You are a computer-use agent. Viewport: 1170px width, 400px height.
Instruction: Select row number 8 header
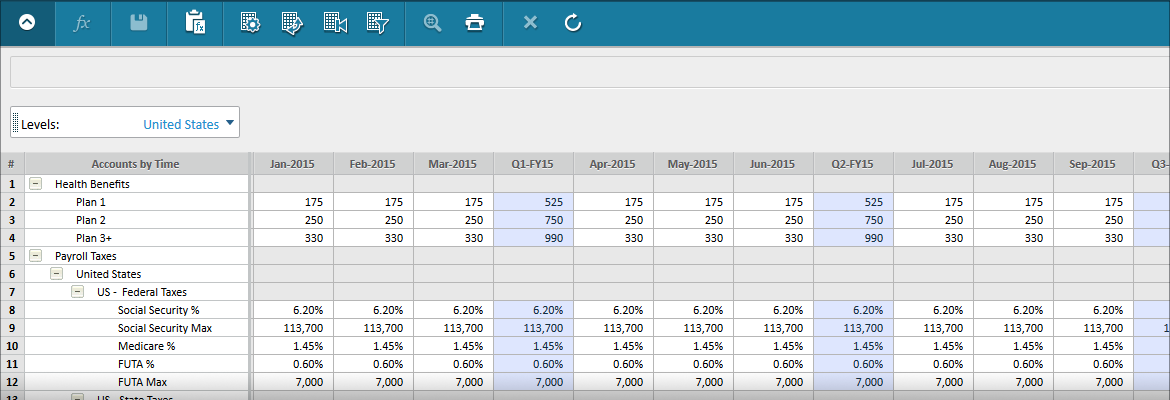click(12, 310)
